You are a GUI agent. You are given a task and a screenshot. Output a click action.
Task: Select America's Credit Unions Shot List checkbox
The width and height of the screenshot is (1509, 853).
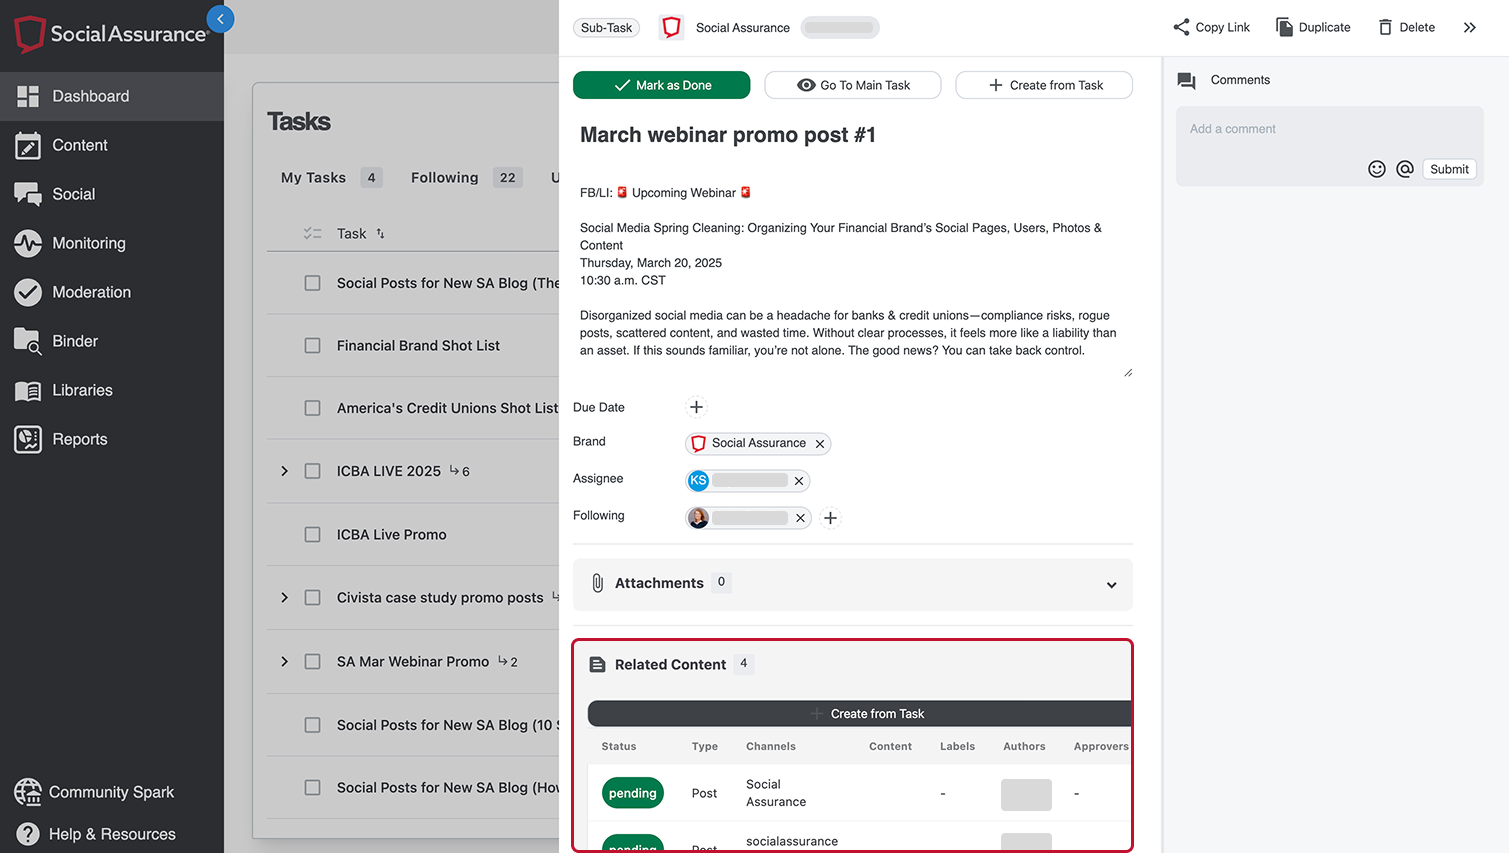313,408
